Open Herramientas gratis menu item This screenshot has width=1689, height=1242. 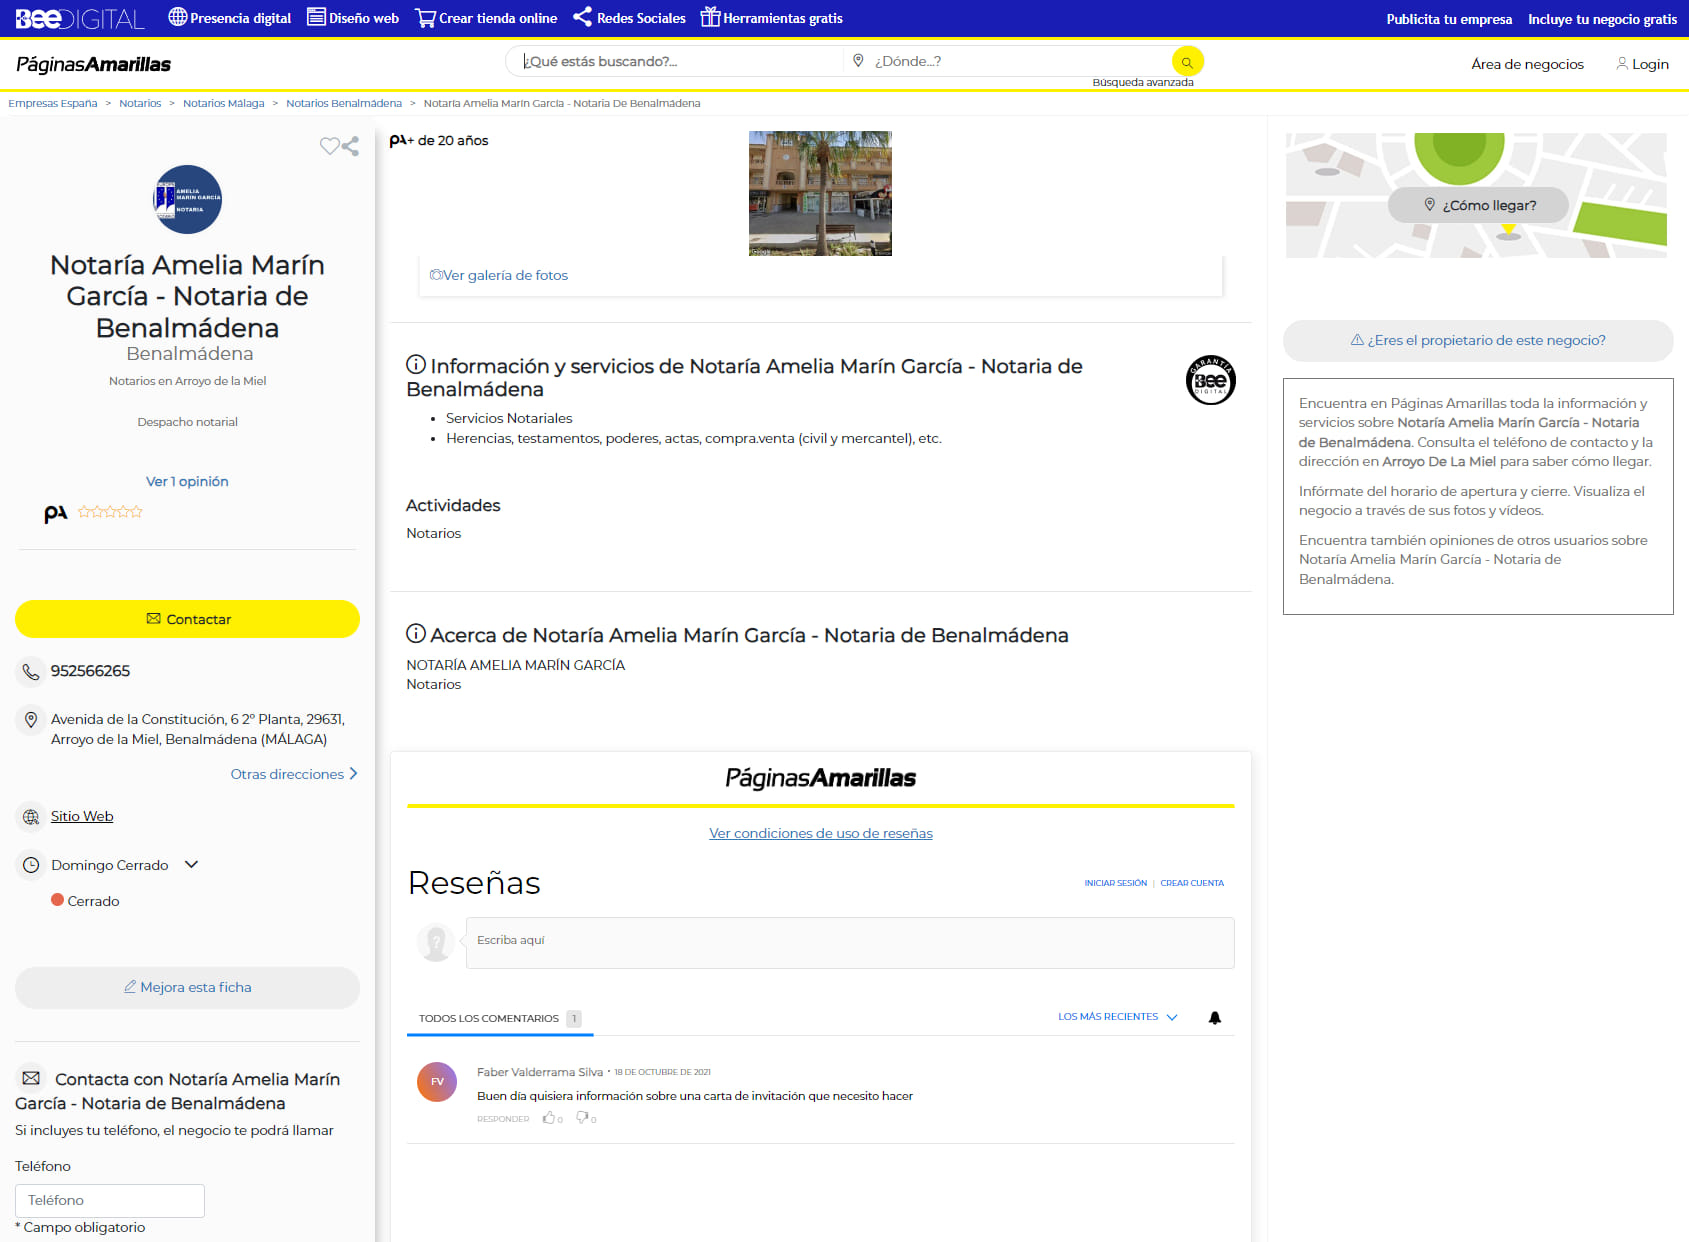point(771,18)
